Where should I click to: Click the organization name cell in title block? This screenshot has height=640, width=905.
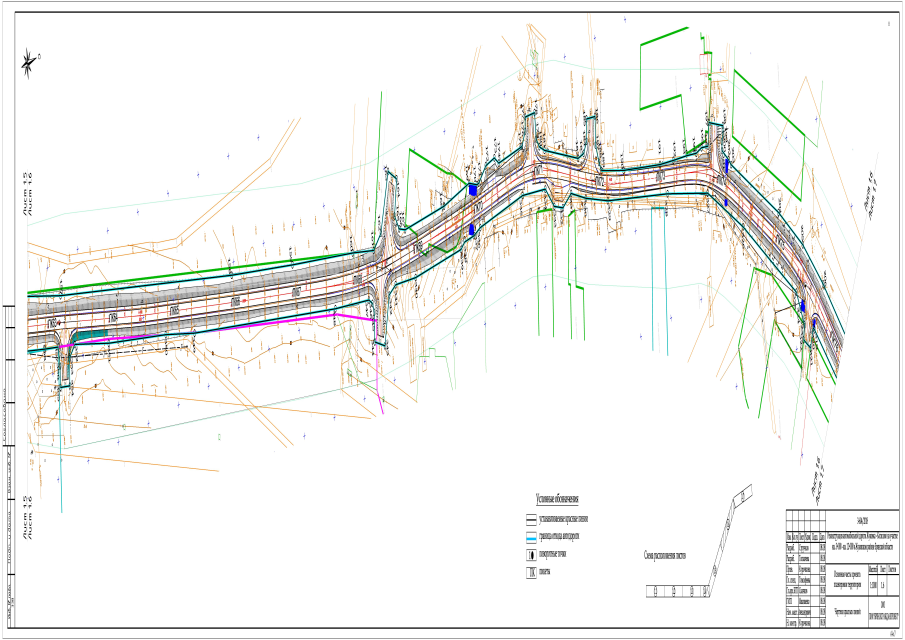coord(883,610)
